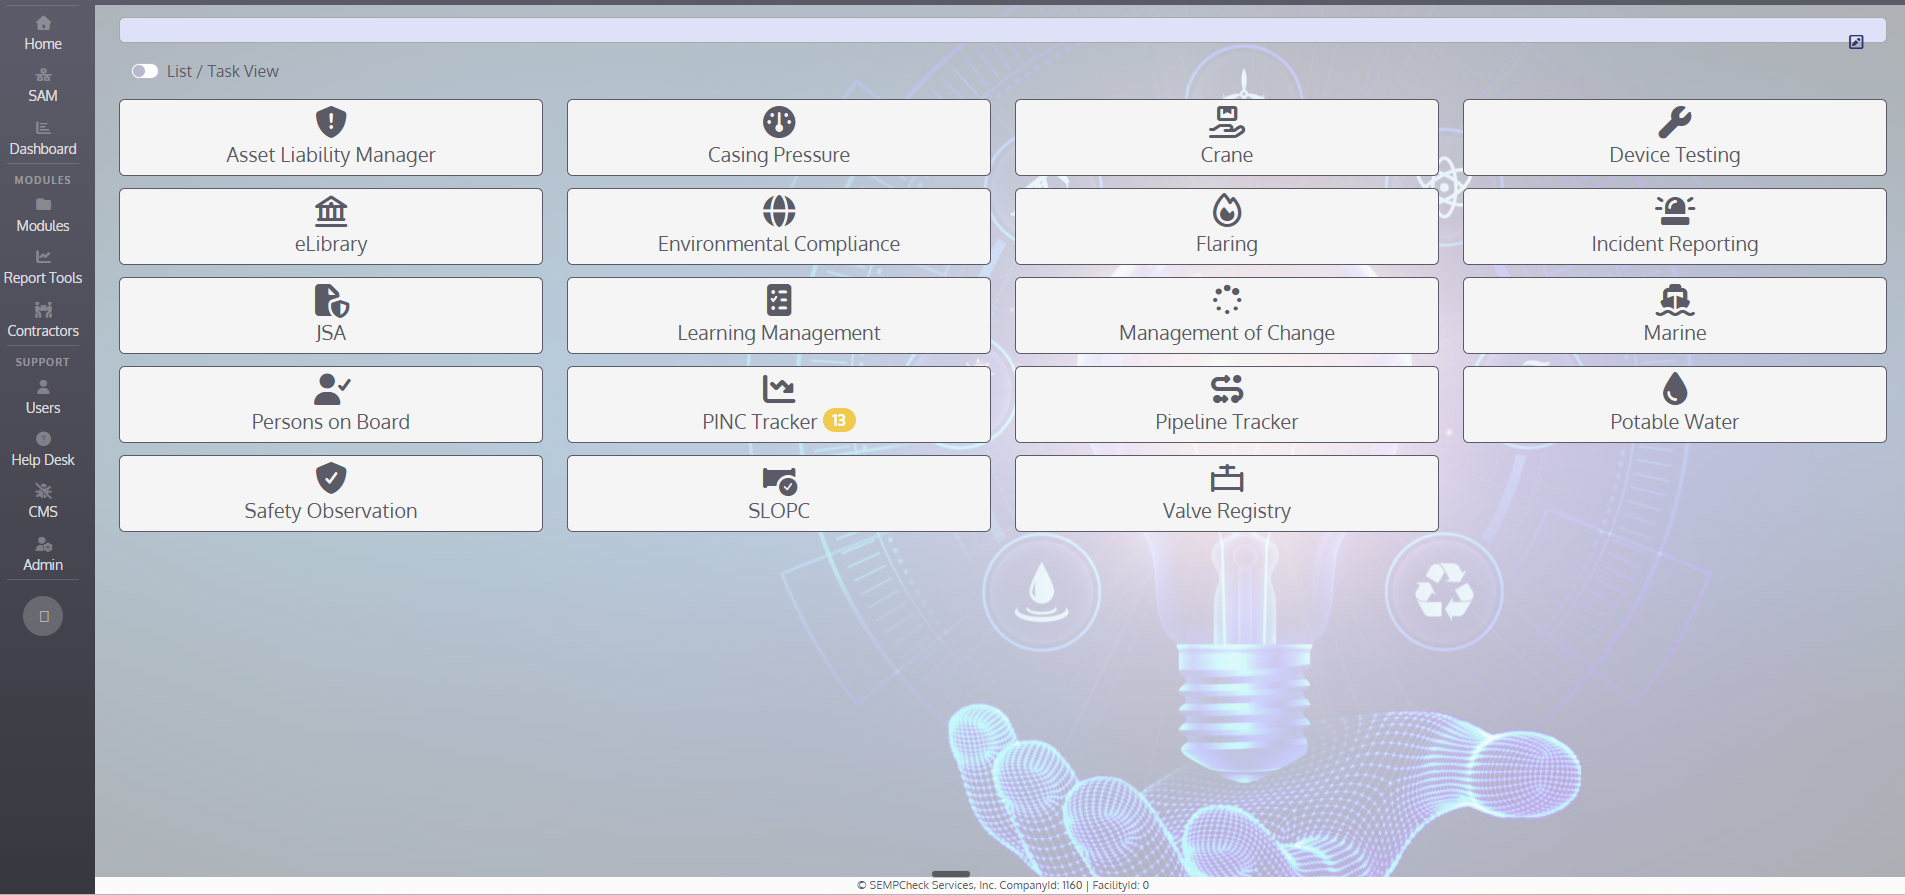Screen dimensions: 1905x895
Task: Click the expand icon at top right
Action: coord(1856,42)
